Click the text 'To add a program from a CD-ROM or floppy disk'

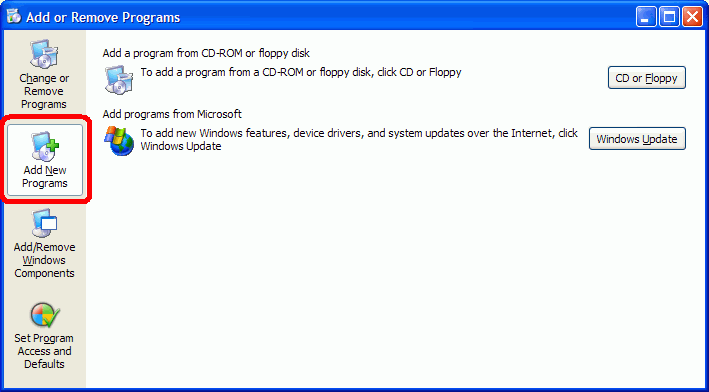[301, 72]
